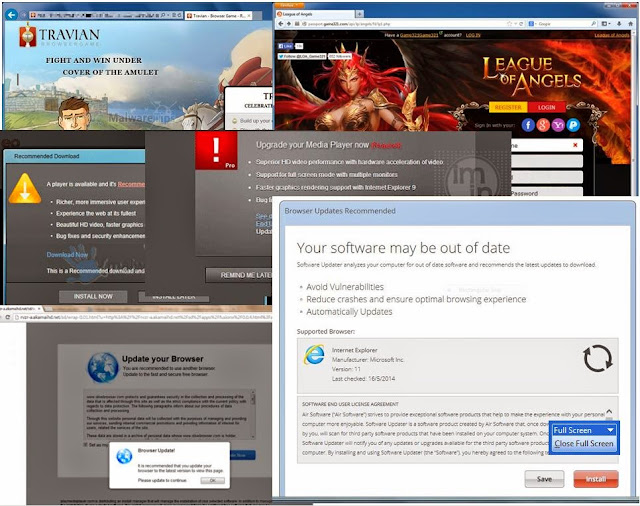The height and width of the screenshot is (506, 640).
Task: Open the Full Screen dropdown
Action: [x=584, y=430]
